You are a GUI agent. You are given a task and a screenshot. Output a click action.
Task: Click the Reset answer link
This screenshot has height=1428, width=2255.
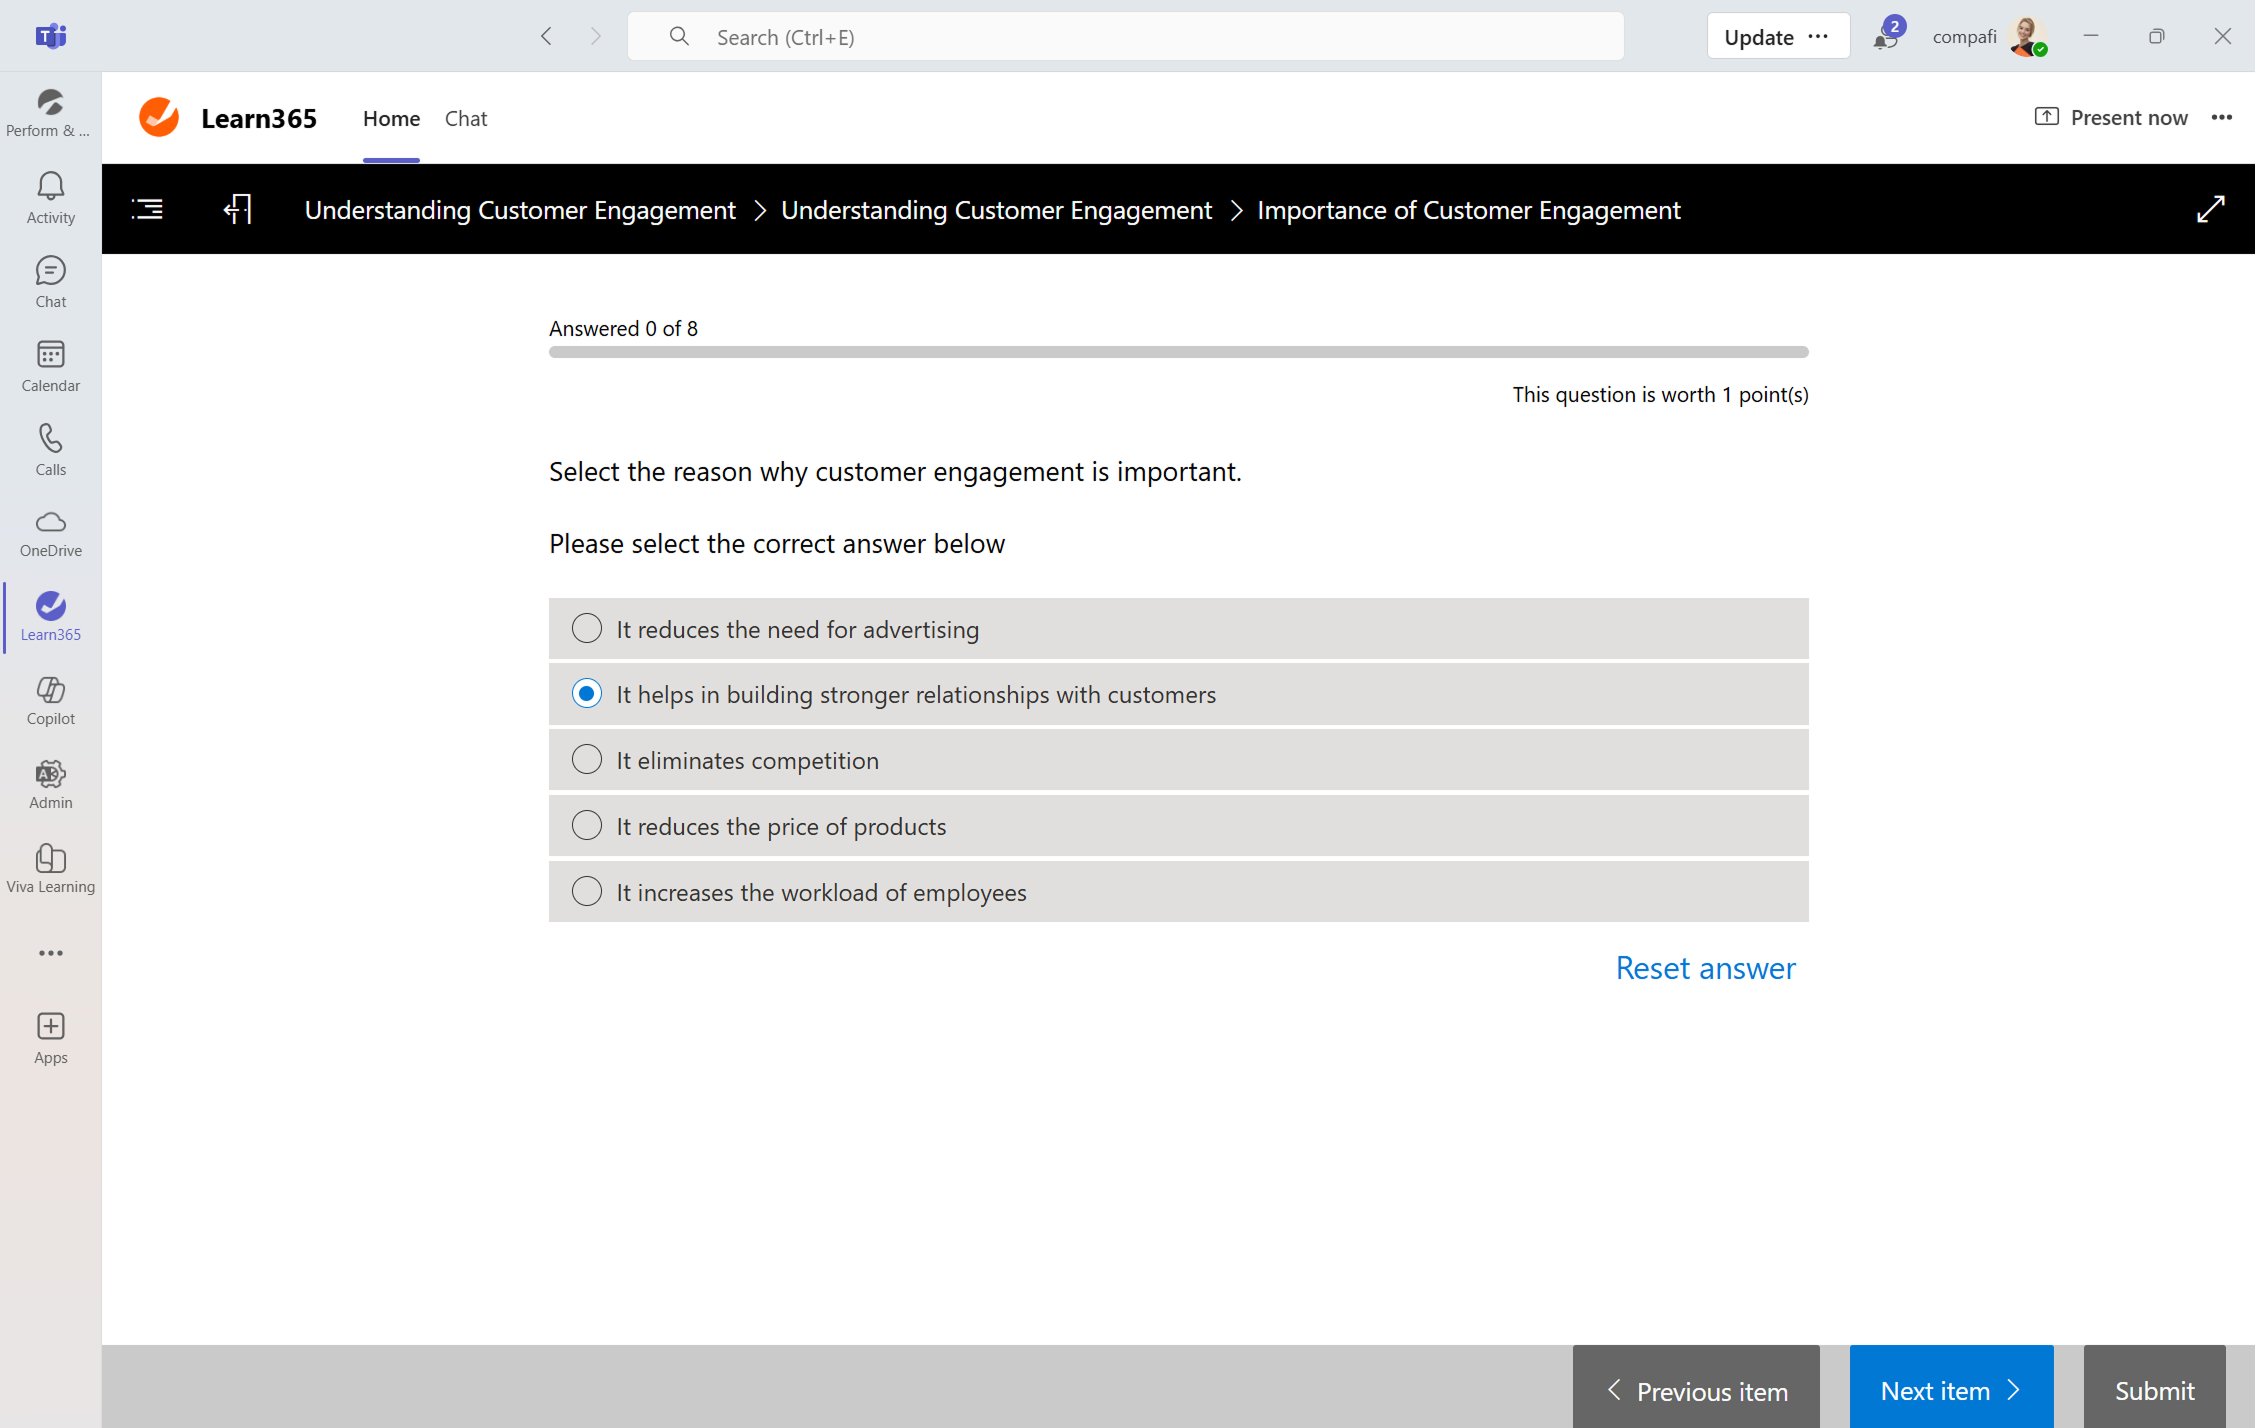(x=1705, y=968)
